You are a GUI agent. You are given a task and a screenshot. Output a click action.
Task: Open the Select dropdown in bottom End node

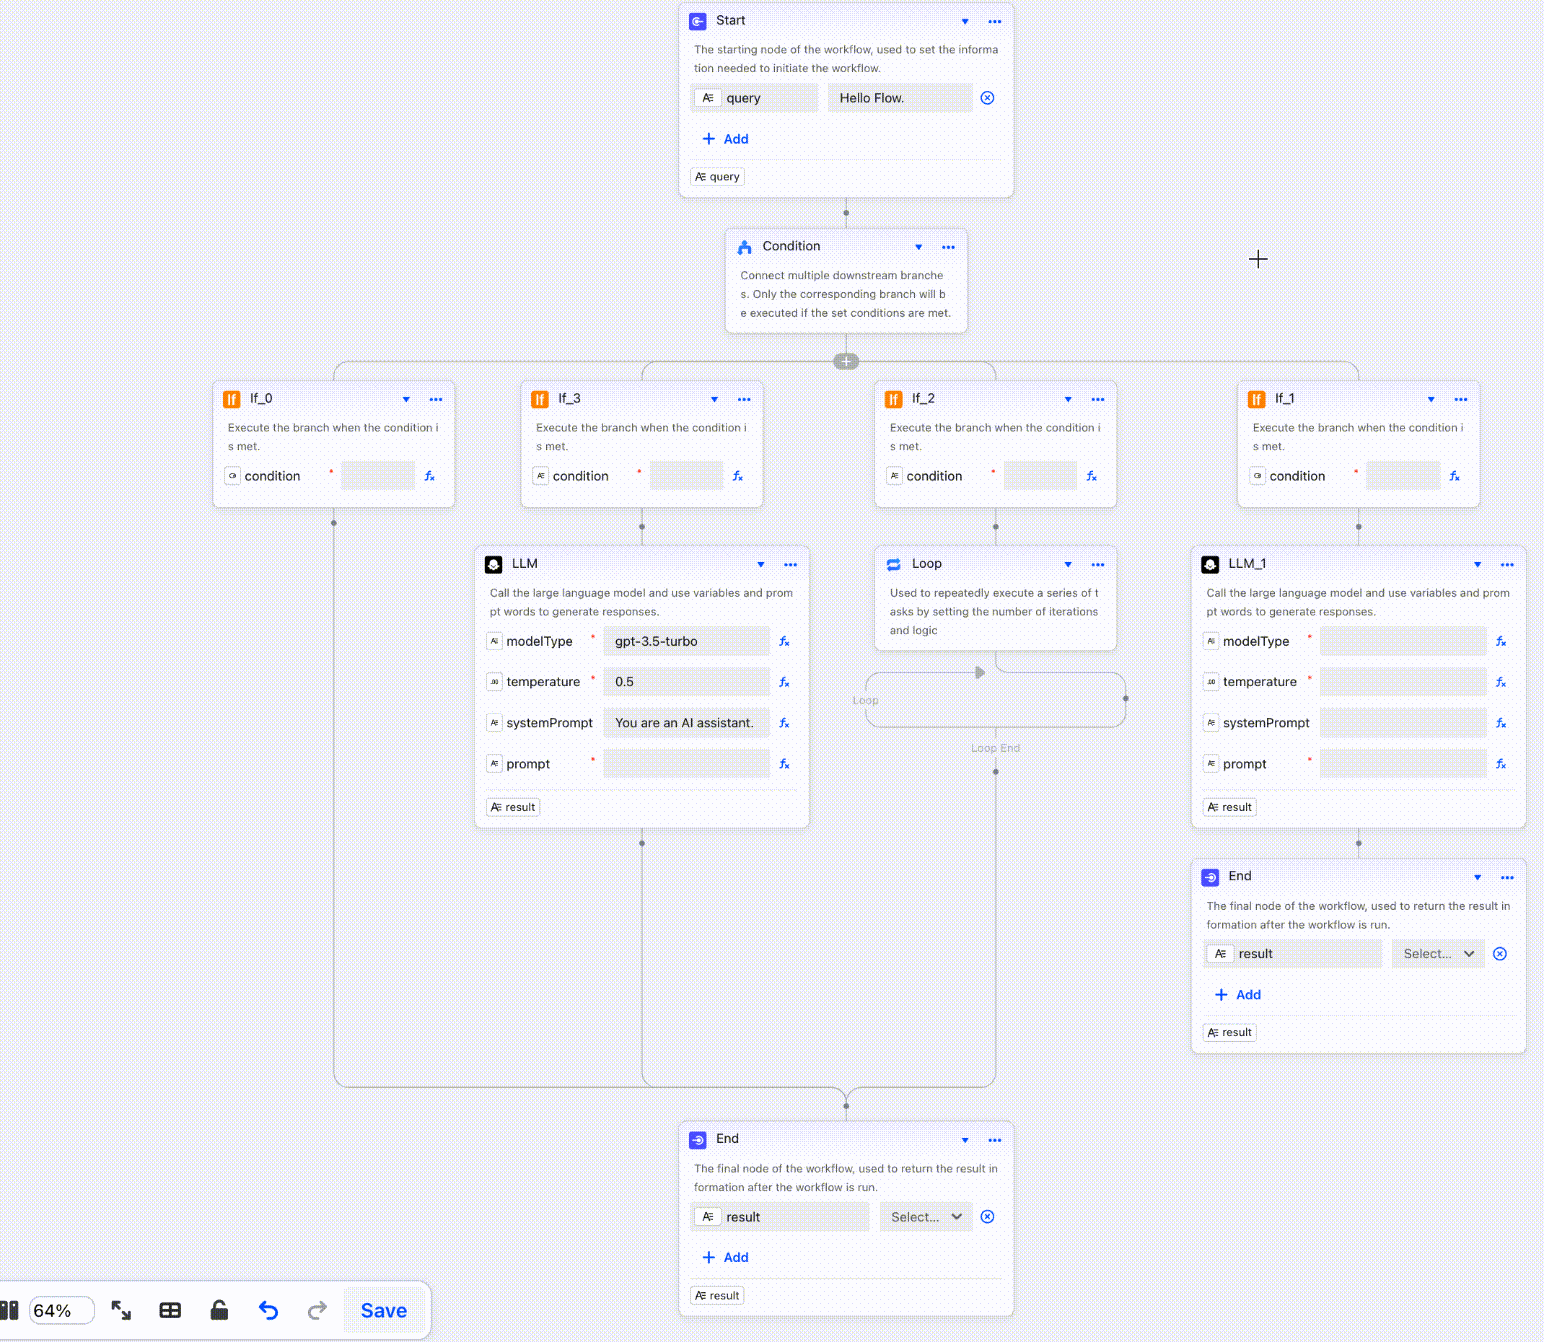click(x=926, y=1217)
